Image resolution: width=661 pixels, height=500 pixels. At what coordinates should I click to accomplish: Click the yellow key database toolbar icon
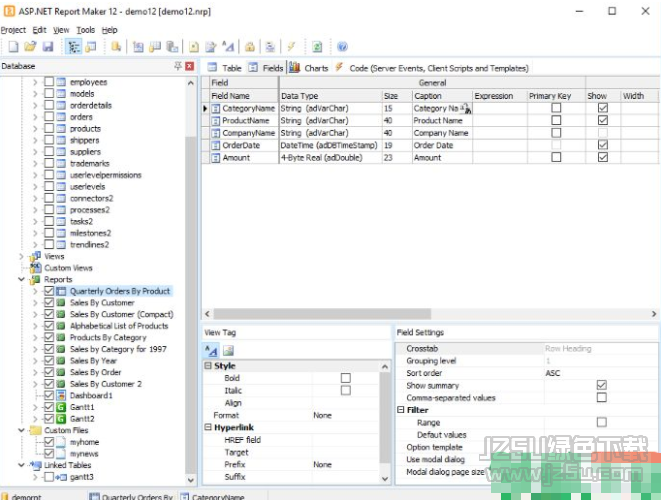(116, 46)
